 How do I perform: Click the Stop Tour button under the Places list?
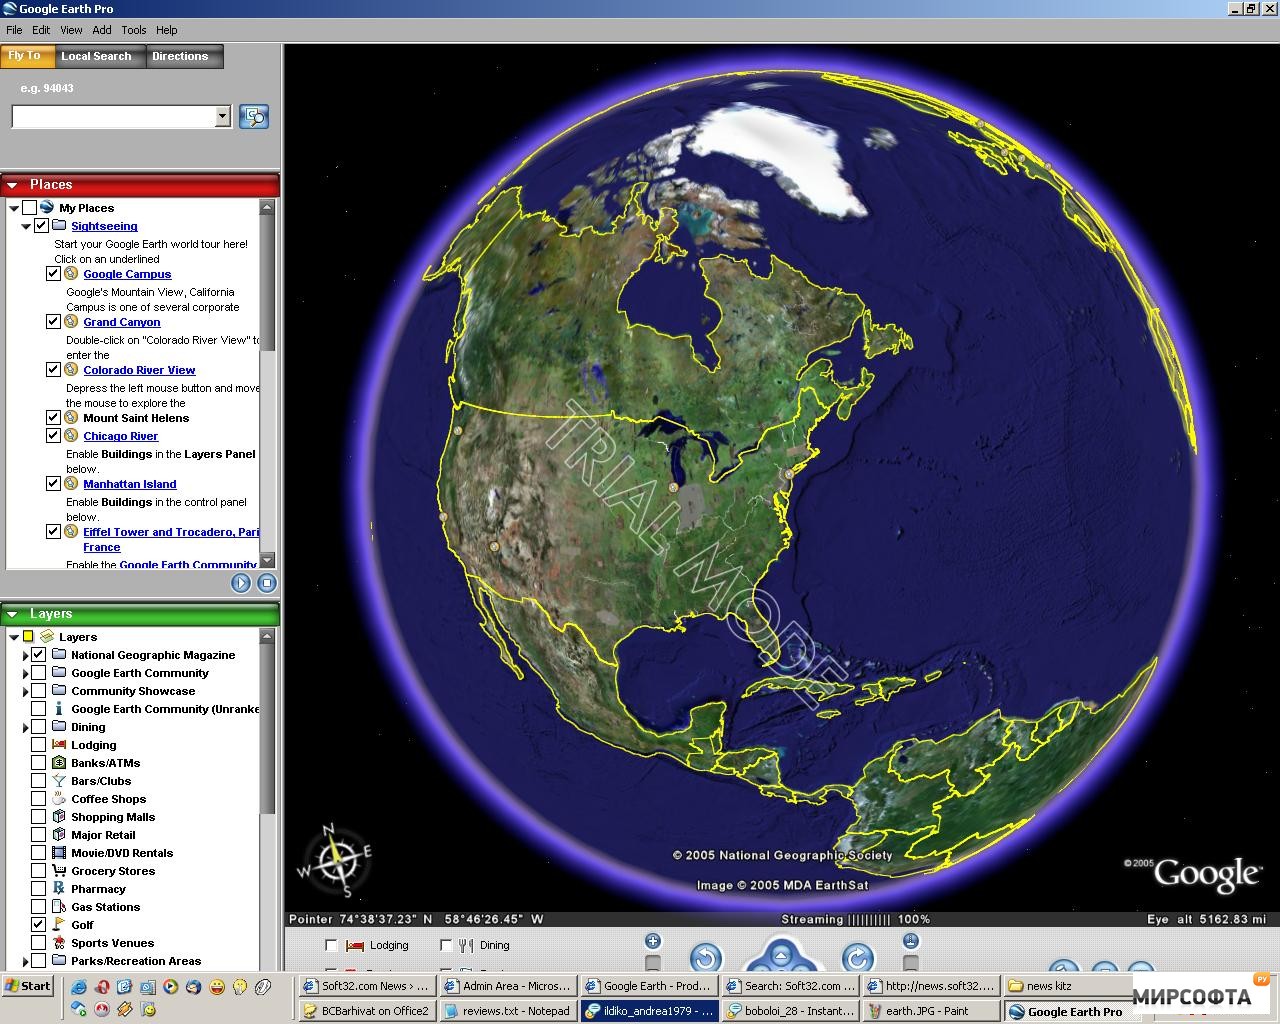click(266, 583)
